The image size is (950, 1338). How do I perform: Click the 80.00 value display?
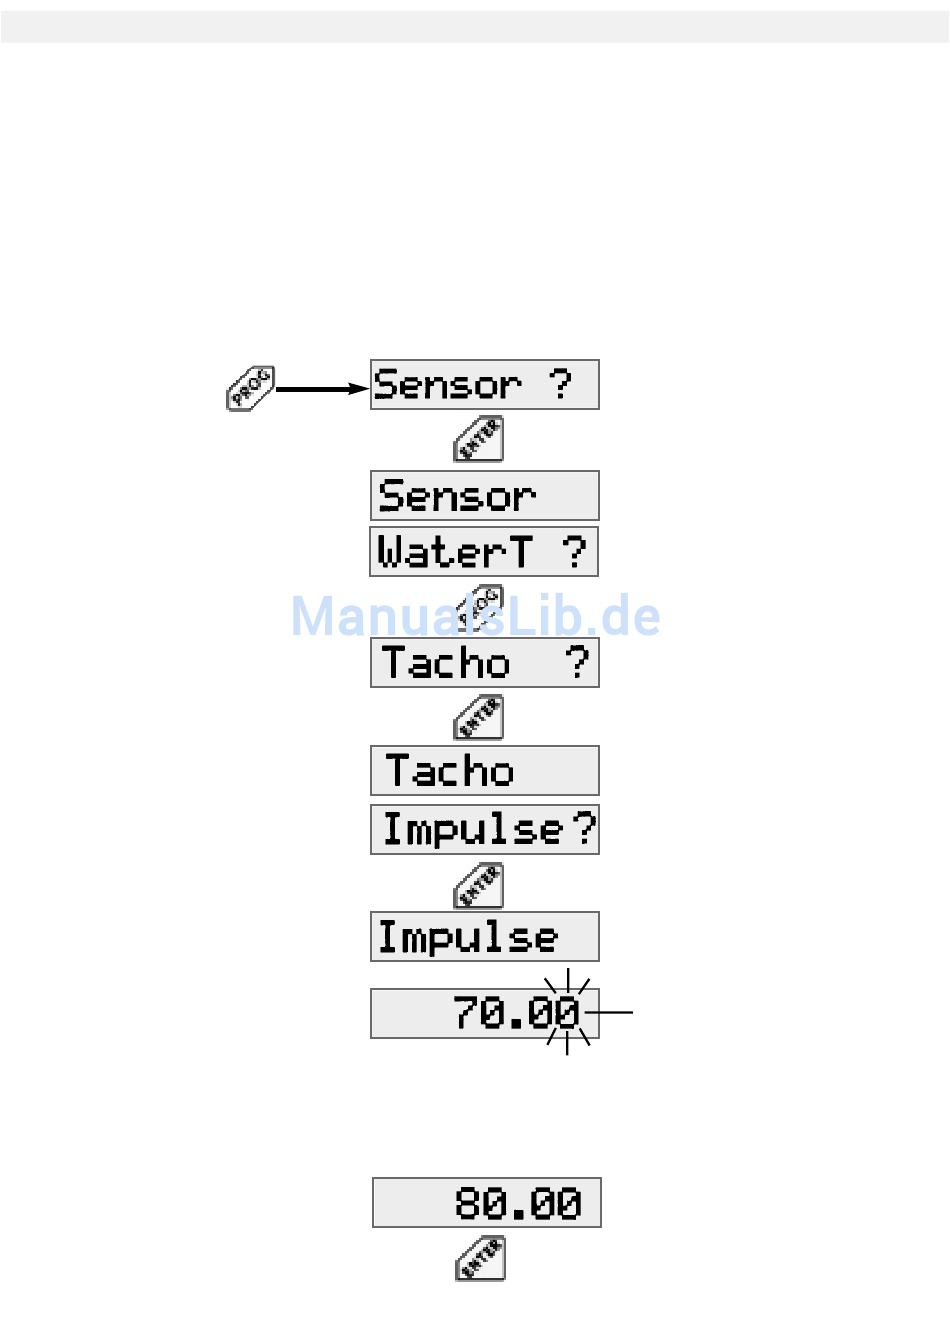[x=487, y=1203]
